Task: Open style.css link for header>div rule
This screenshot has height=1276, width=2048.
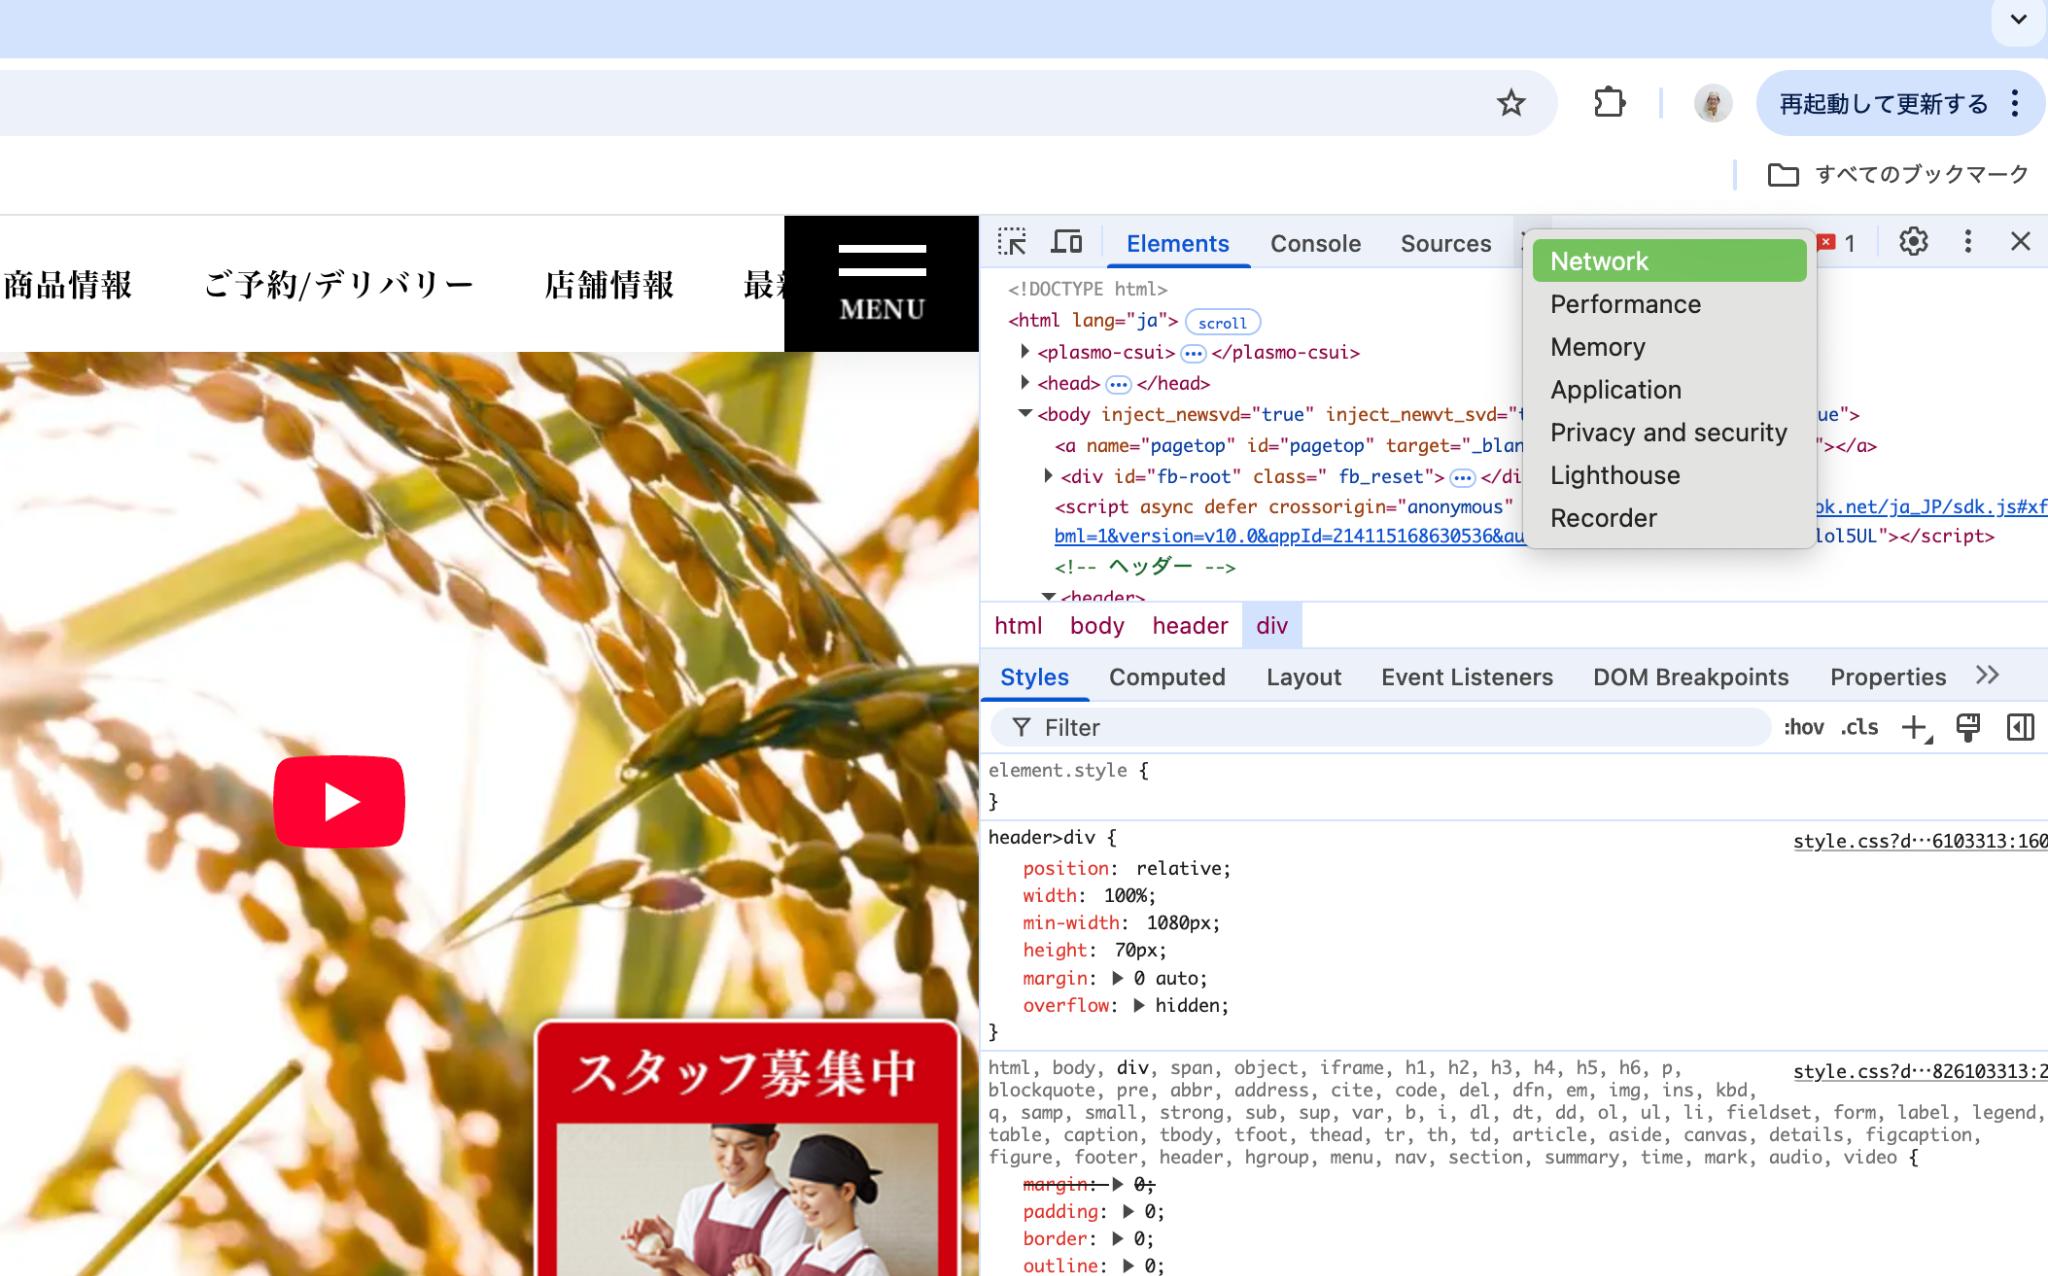Action: 1920,841
